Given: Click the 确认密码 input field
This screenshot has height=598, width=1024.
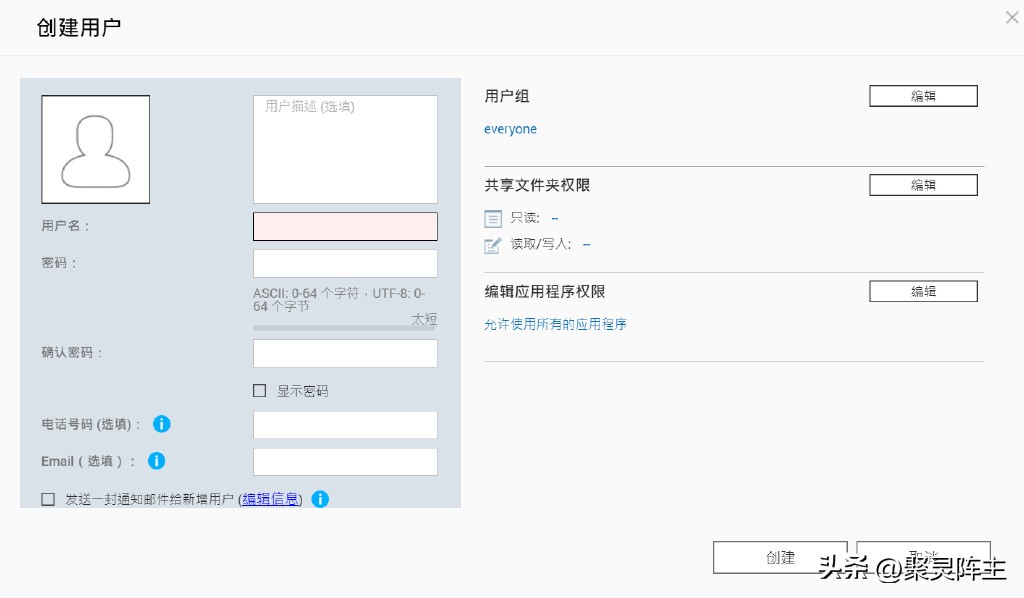Looking at the screenshot, I should (345, 353).
